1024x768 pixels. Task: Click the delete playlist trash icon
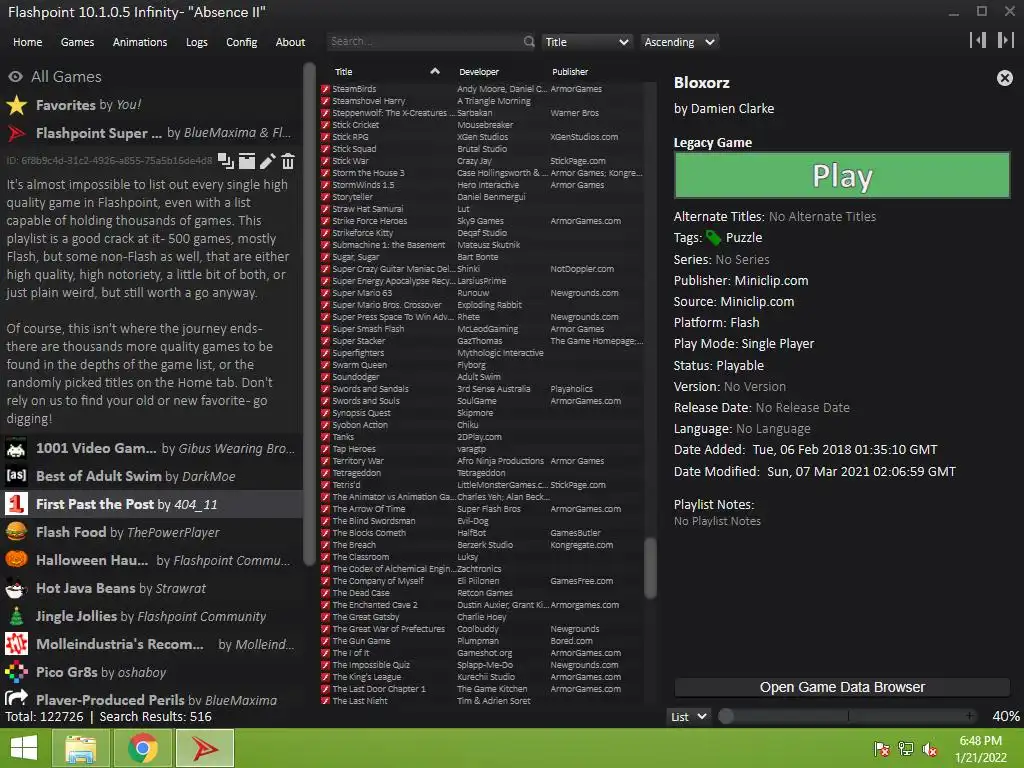click(288, 160)
